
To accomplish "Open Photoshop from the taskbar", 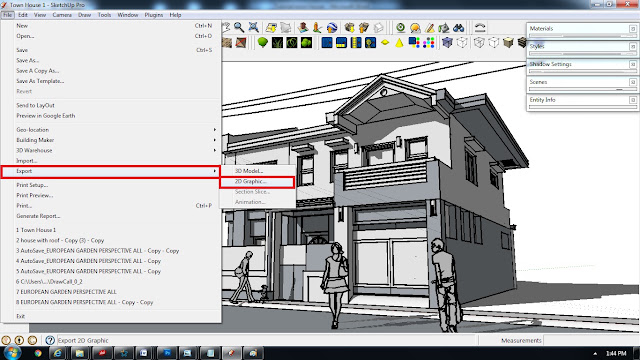I will click(x=167, y=353).
